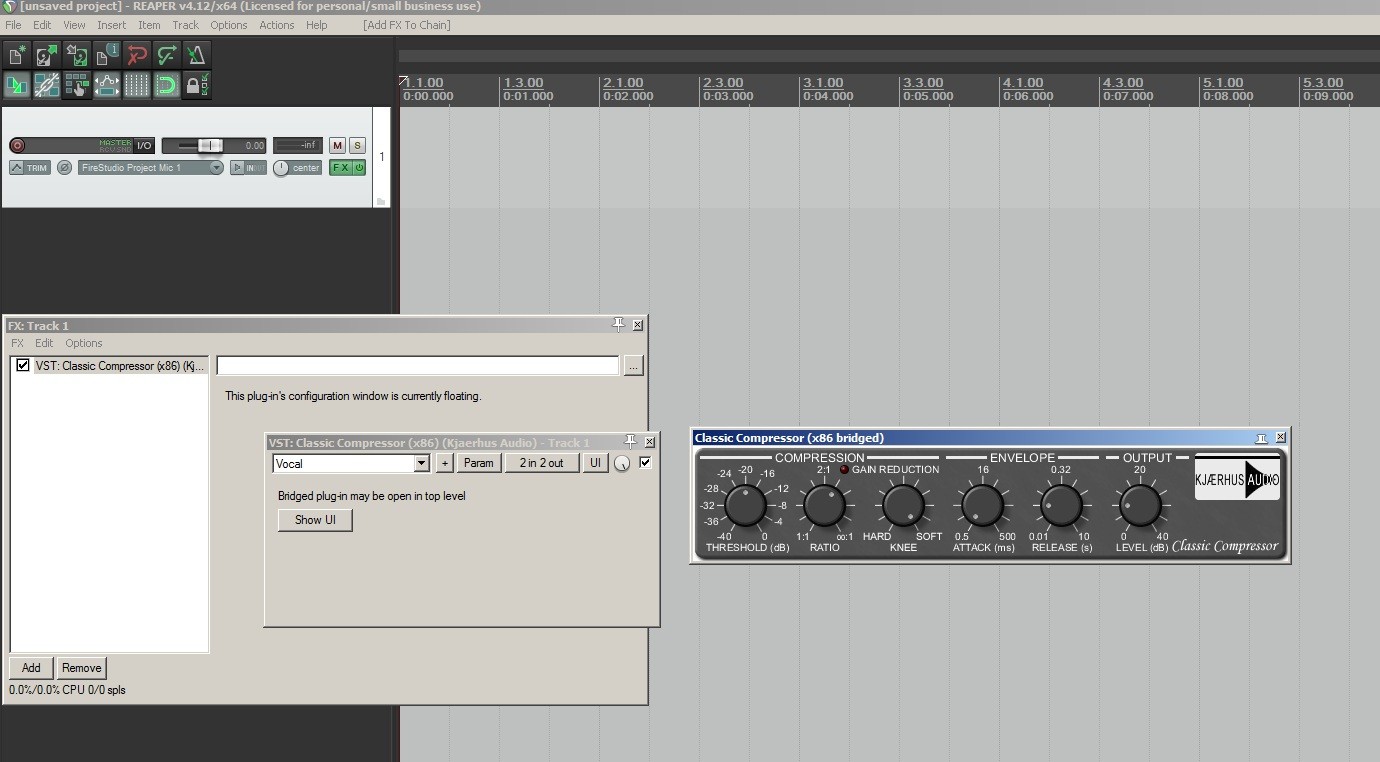This screenshot has height=762, width=1380.
Task: Click the Add button in FX chain
Action: 31,668
